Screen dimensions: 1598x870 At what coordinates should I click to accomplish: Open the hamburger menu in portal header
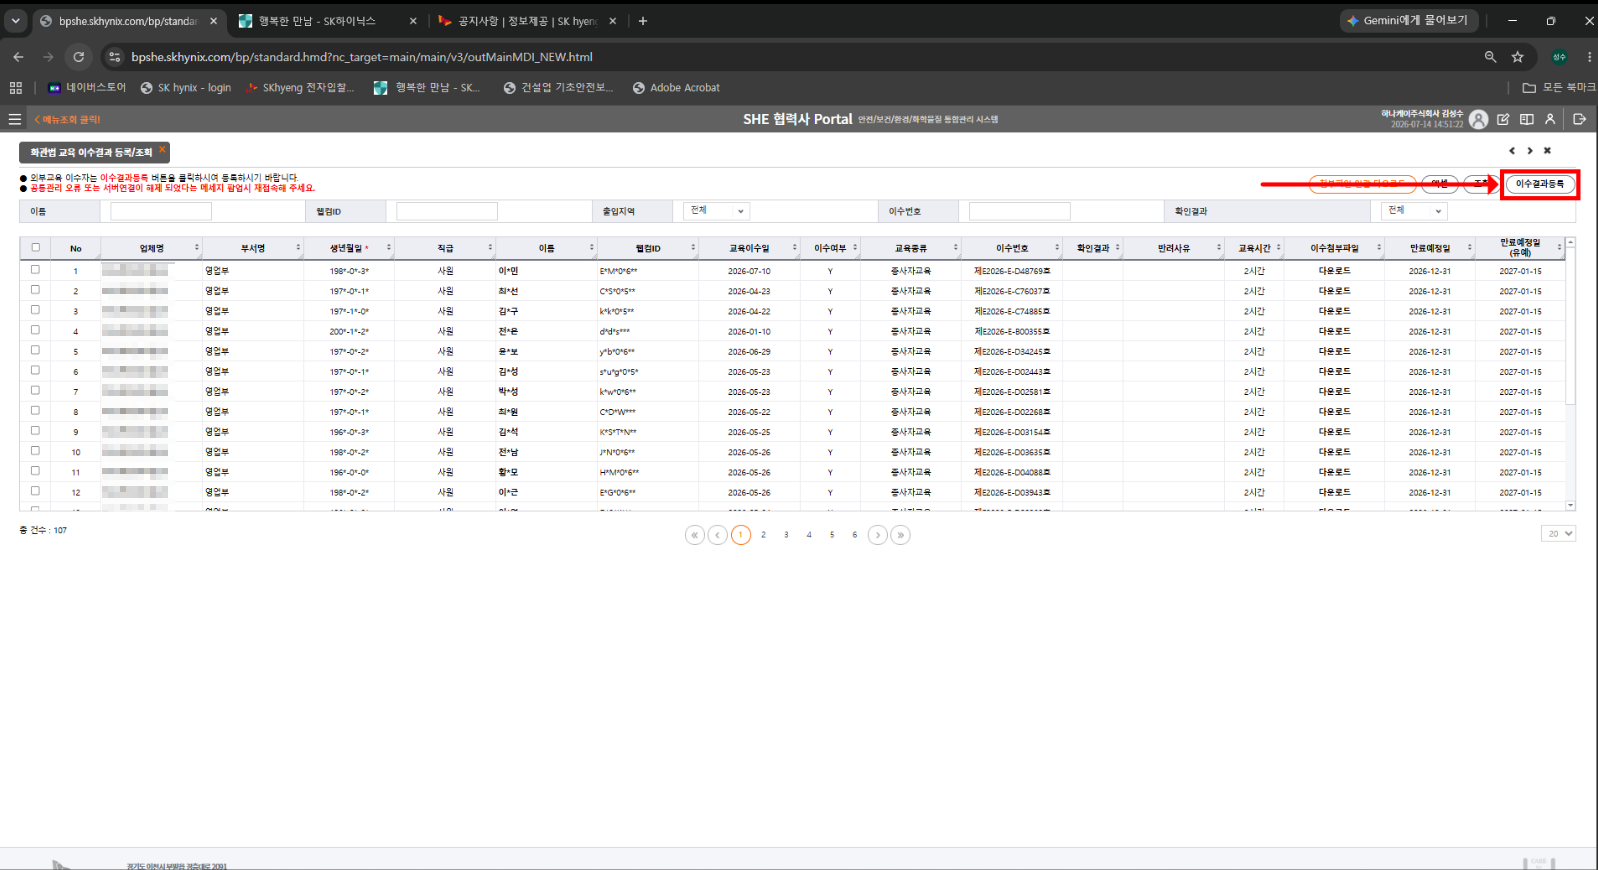point(14,119)
